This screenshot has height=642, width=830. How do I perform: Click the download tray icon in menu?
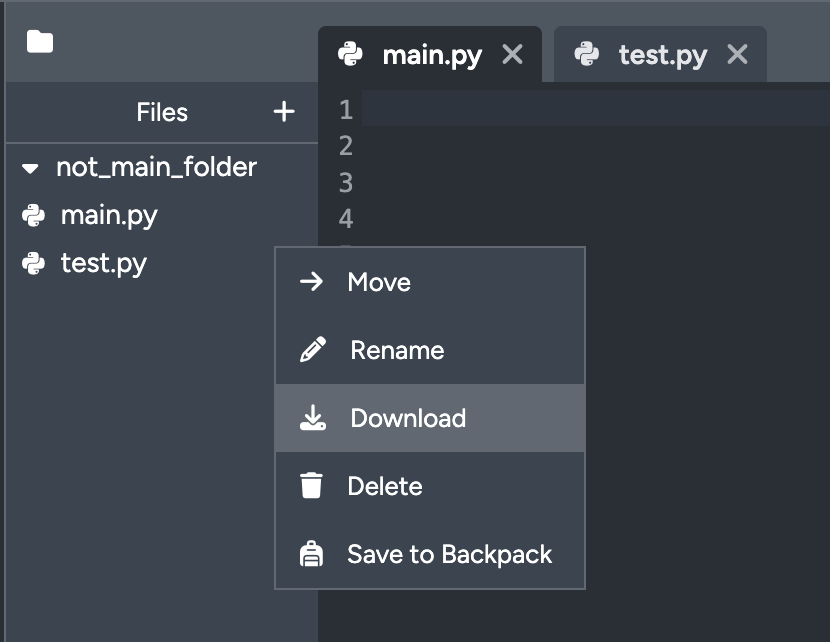click(x=313, y=418)
